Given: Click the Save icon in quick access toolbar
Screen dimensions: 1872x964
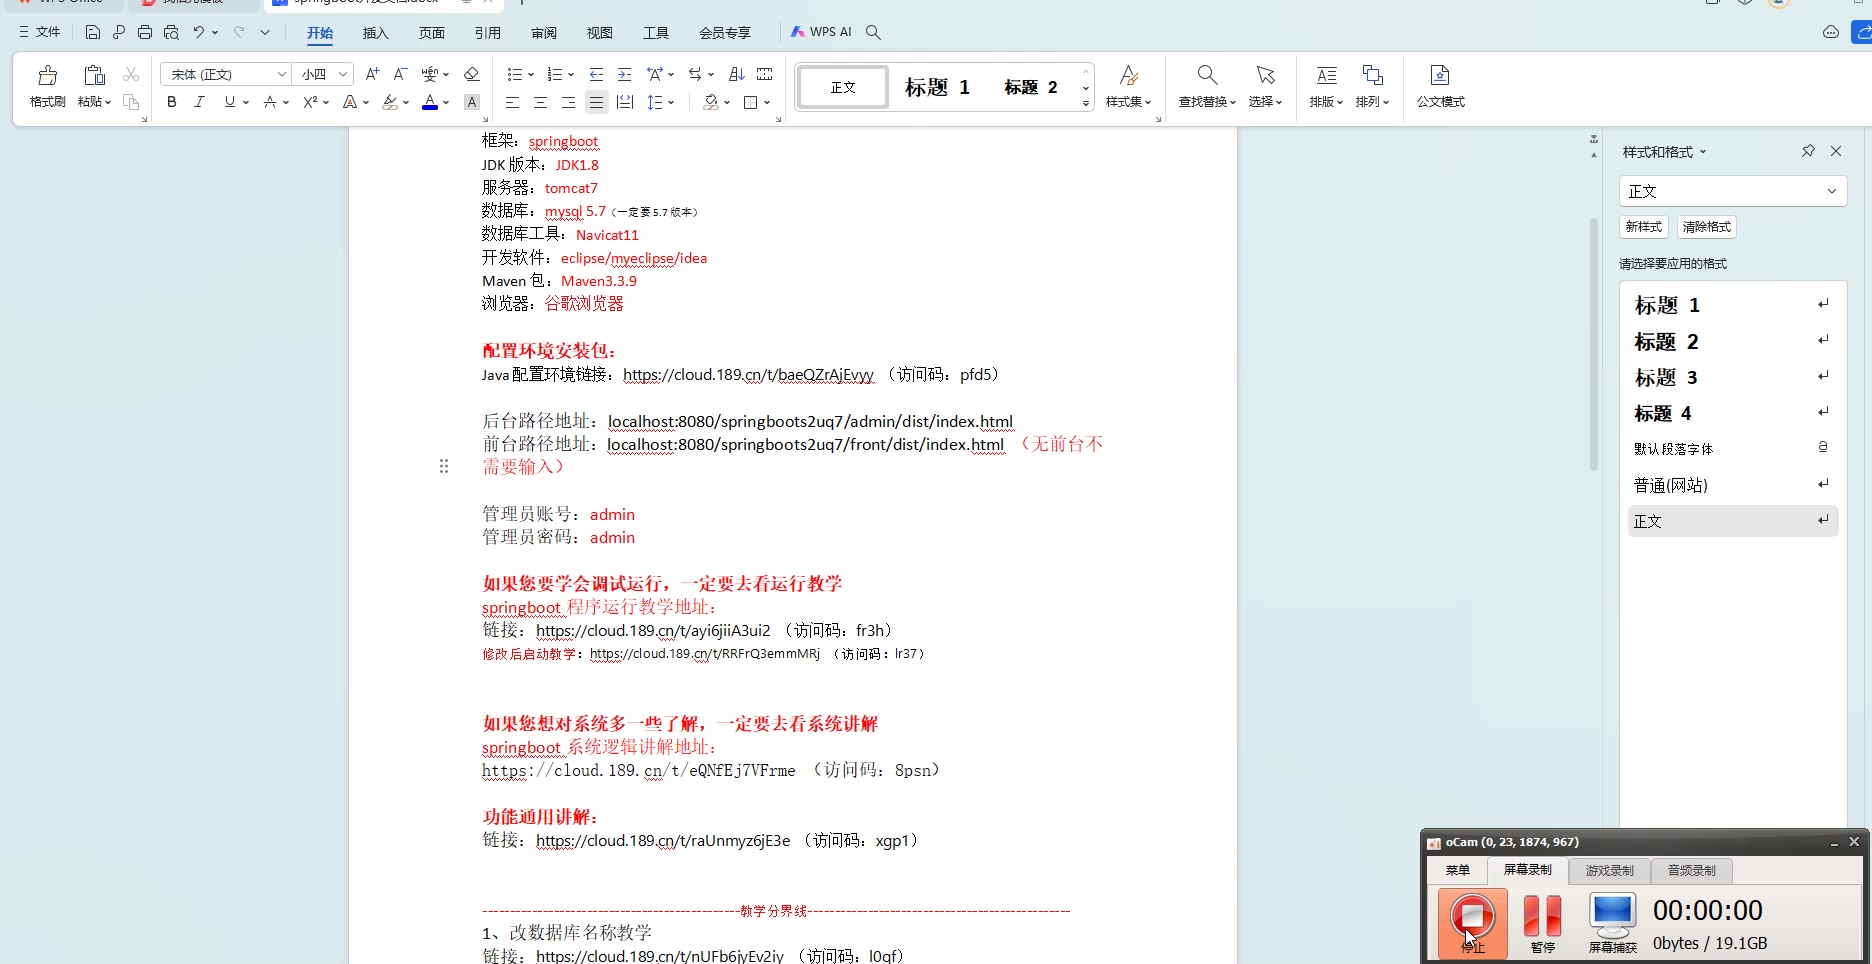Looking at the screenshot, I should [93, 32].
